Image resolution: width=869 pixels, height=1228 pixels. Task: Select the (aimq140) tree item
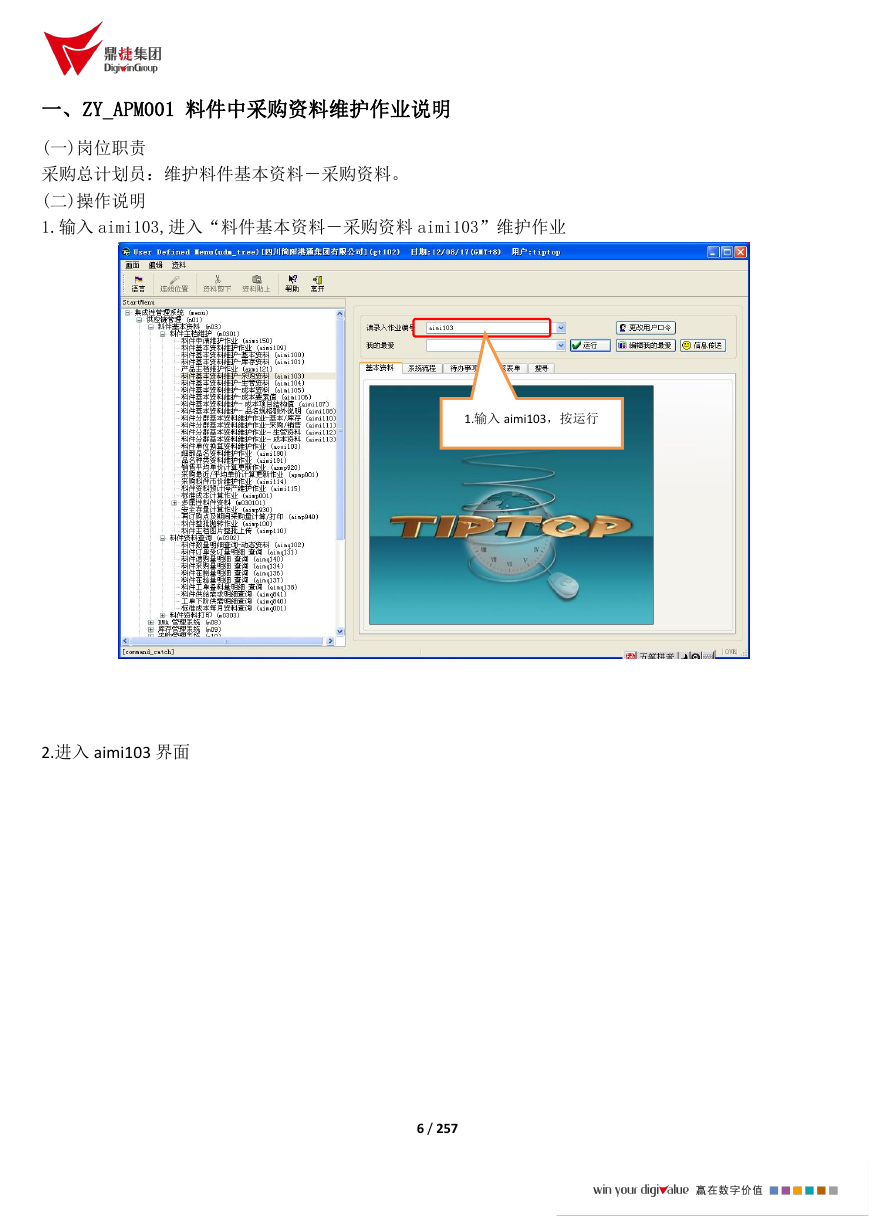[232, 558]
